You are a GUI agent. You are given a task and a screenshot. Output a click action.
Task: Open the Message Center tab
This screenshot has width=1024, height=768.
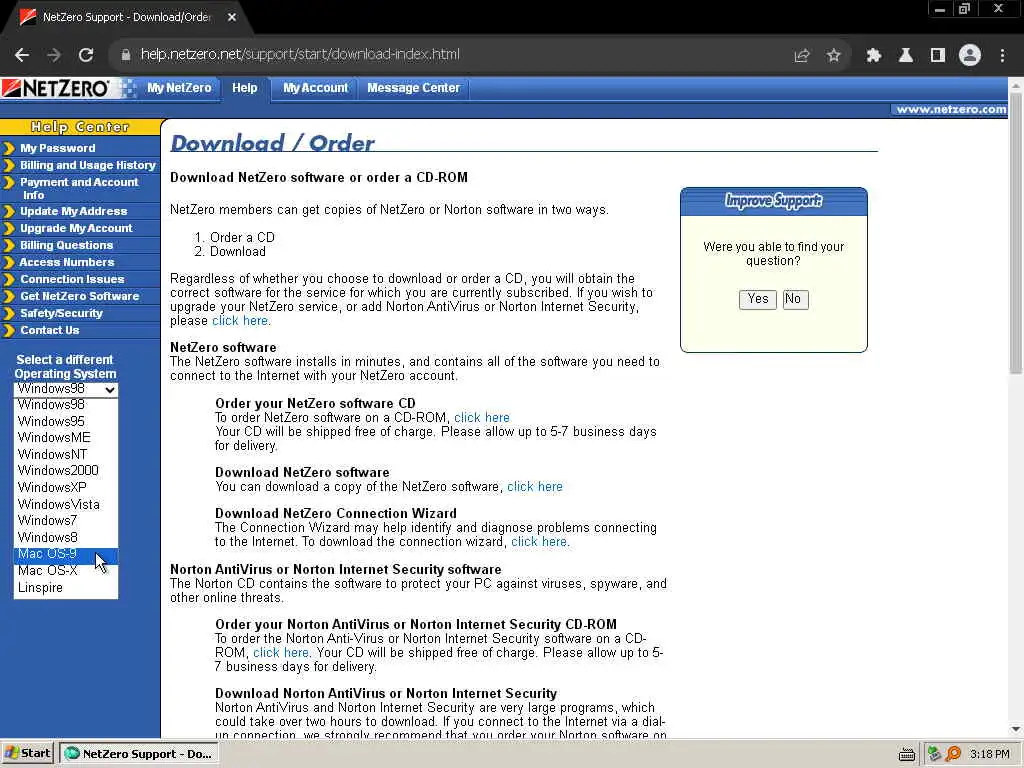point(413,88)
